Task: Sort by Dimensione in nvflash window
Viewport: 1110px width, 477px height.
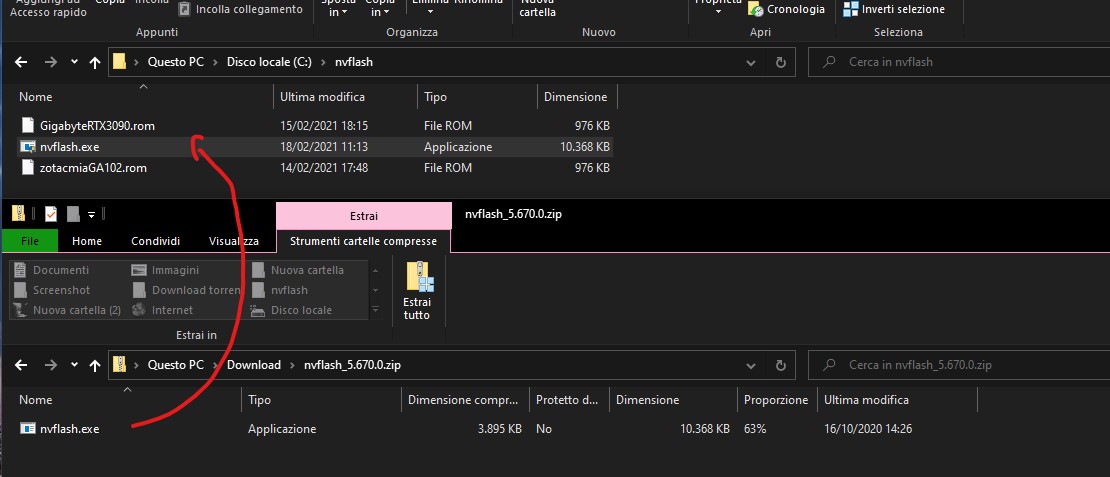Action: (x=577, y=97)
